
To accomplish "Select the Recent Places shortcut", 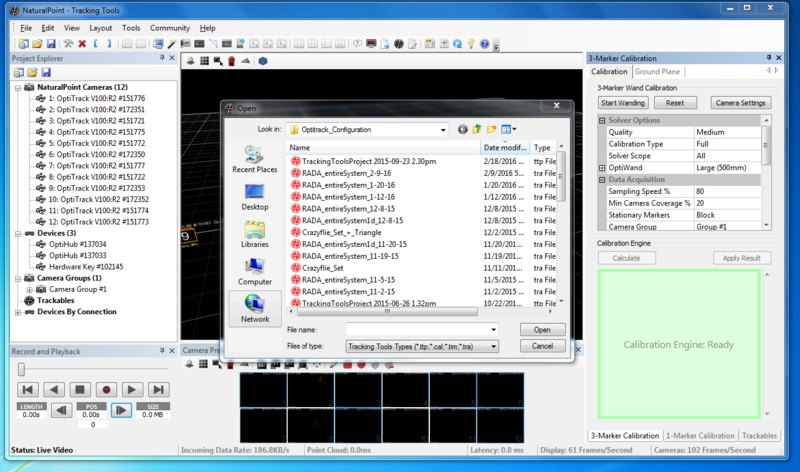I will coord(254,159).
